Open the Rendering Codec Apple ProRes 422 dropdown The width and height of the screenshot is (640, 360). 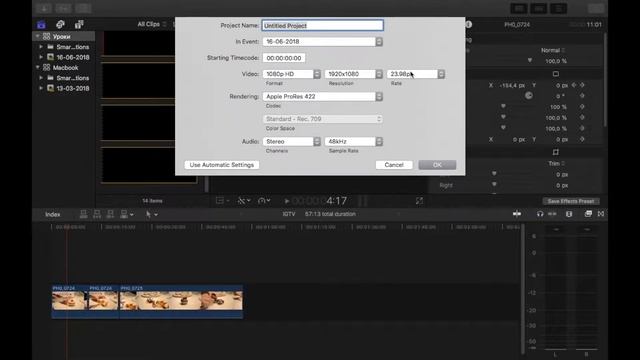click(x=322, y=96)
